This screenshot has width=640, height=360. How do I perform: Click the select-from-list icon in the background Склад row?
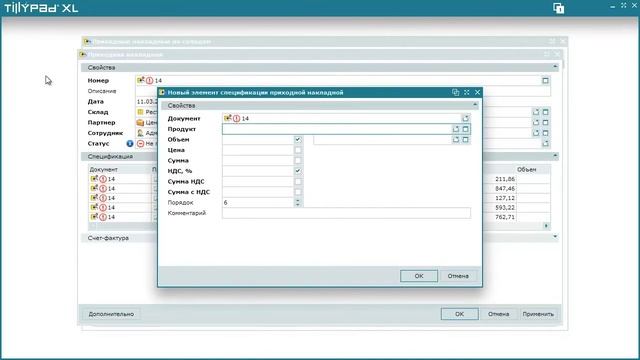click(545, 112)
